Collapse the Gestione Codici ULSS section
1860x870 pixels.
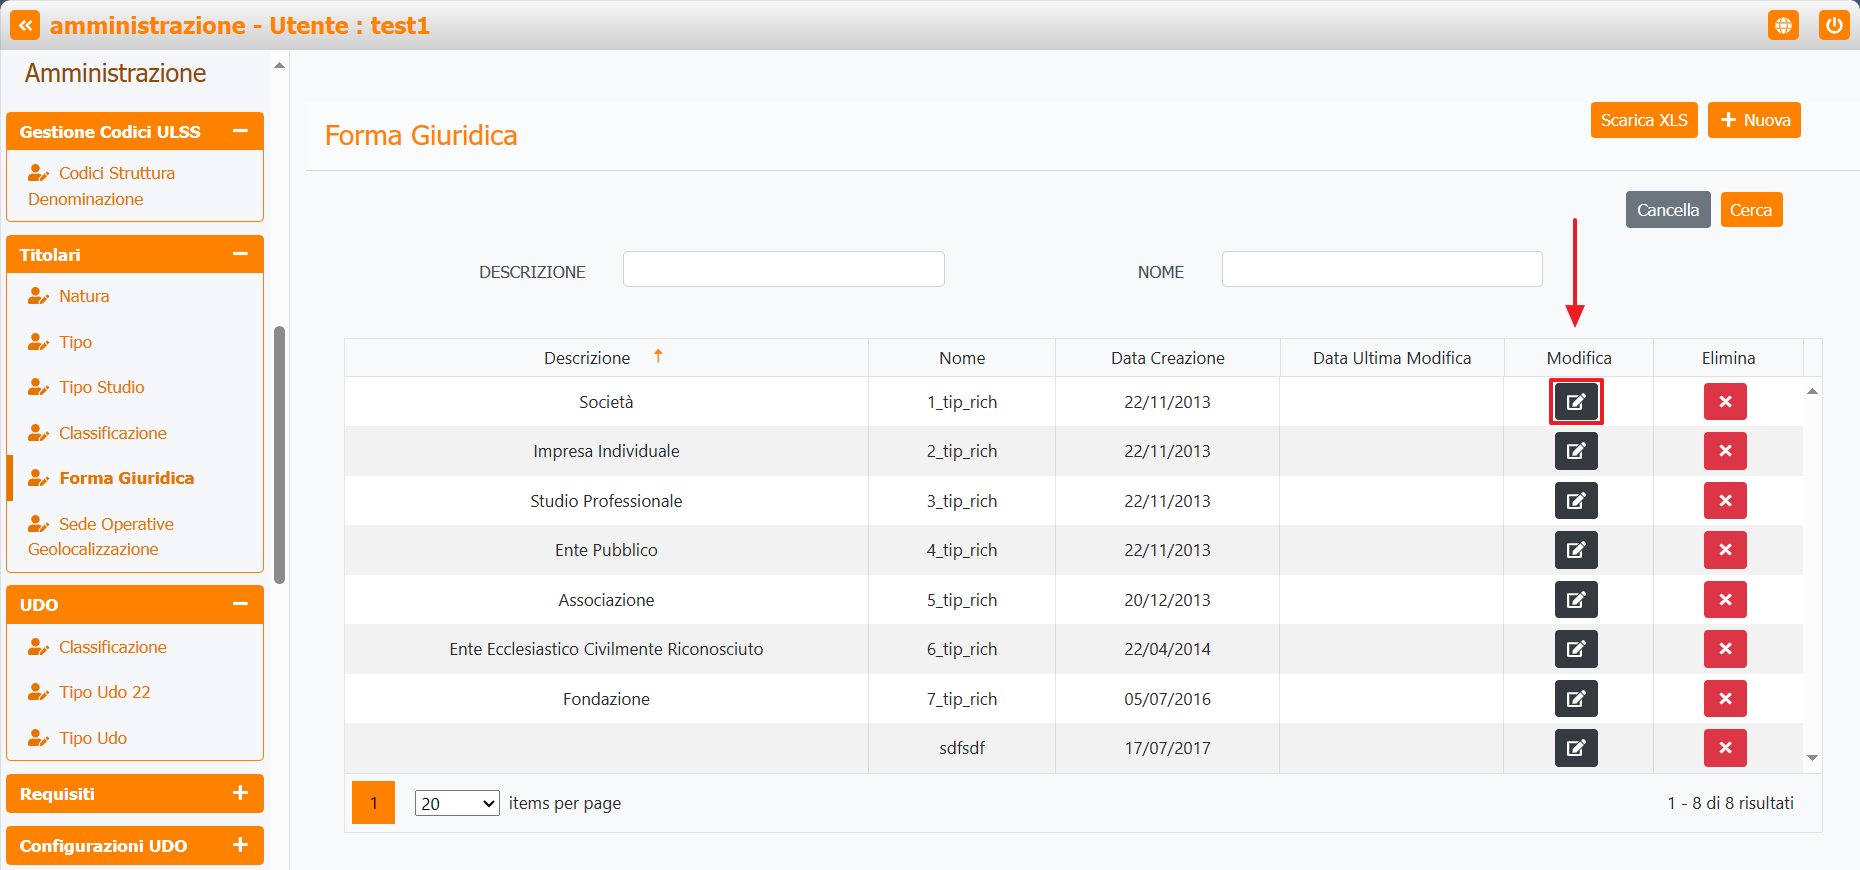(240, 131)
